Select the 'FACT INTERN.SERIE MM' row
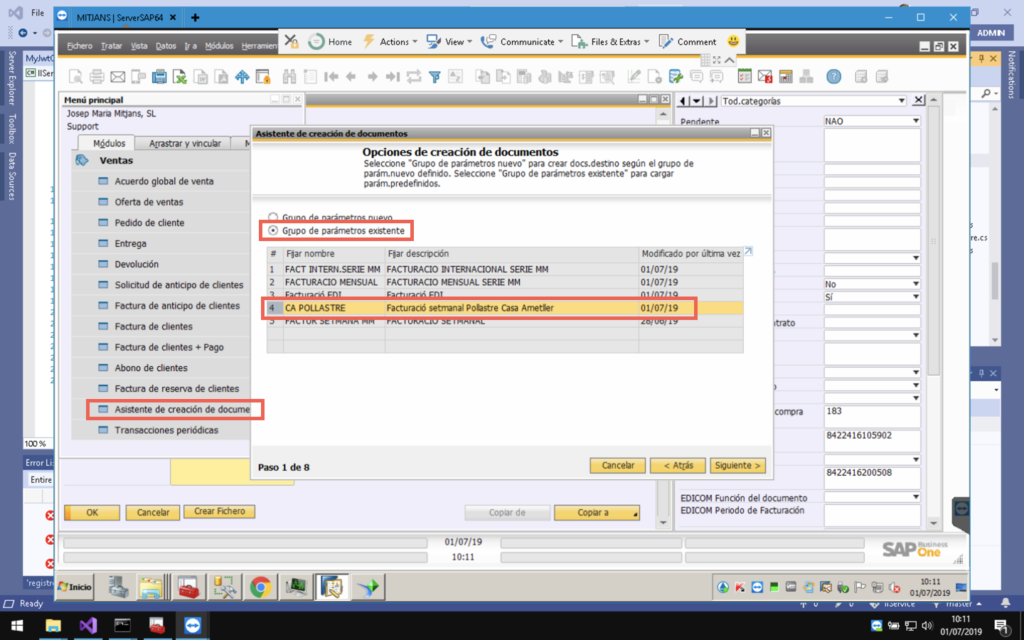This screenshot has width=1024, height=640. (505, 269)
